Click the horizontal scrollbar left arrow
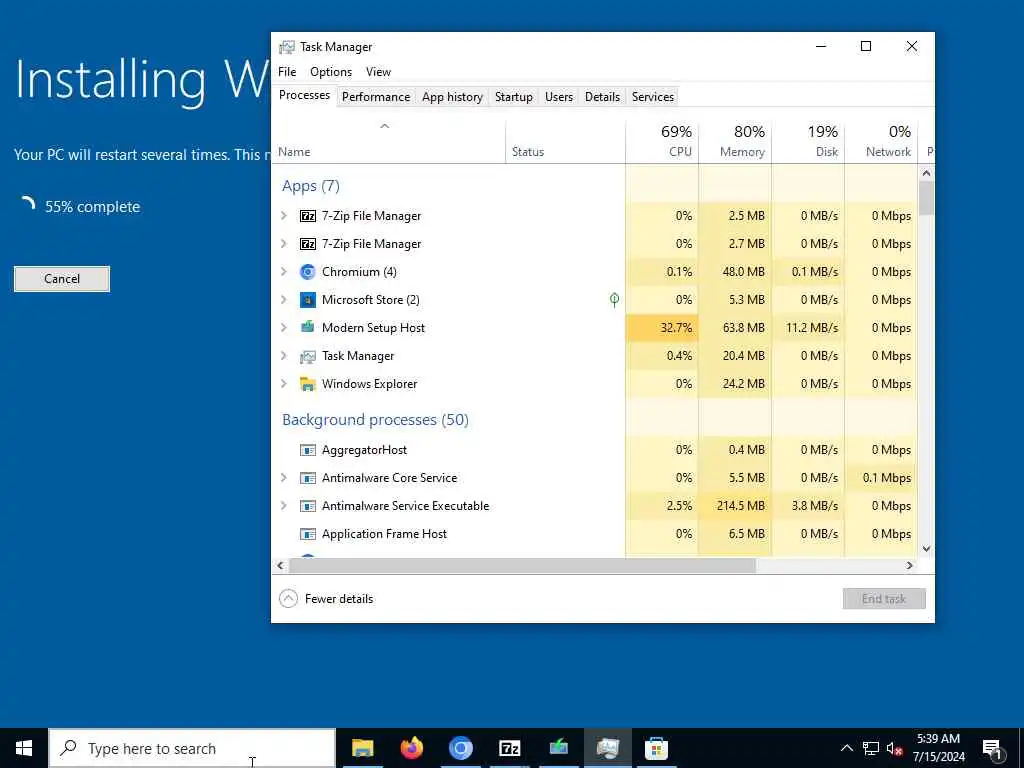This screenshot has height=768, width=1024. (x=280, y=566)
